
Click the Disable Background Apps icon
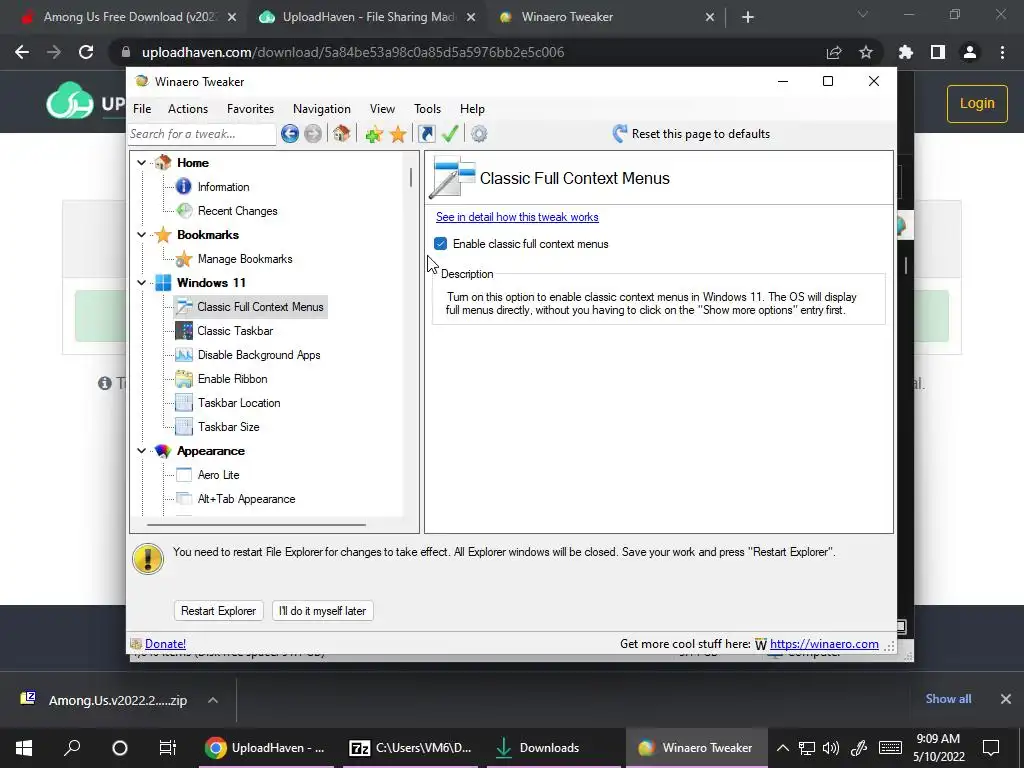[184, 355]
